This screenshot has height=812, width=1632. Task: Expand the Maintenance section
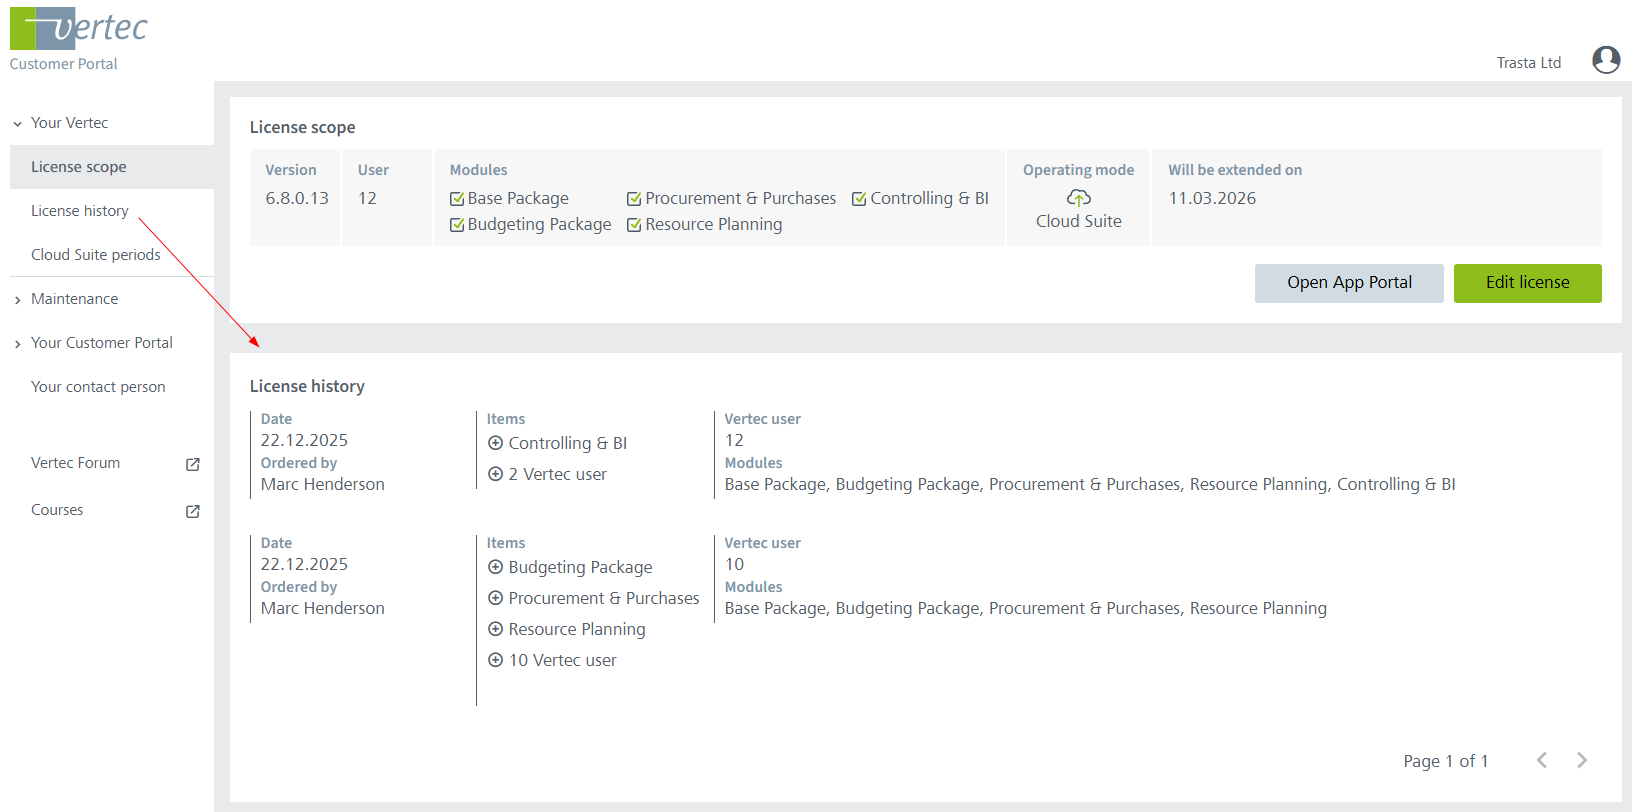pyautogui.click(x=18, y=300)
